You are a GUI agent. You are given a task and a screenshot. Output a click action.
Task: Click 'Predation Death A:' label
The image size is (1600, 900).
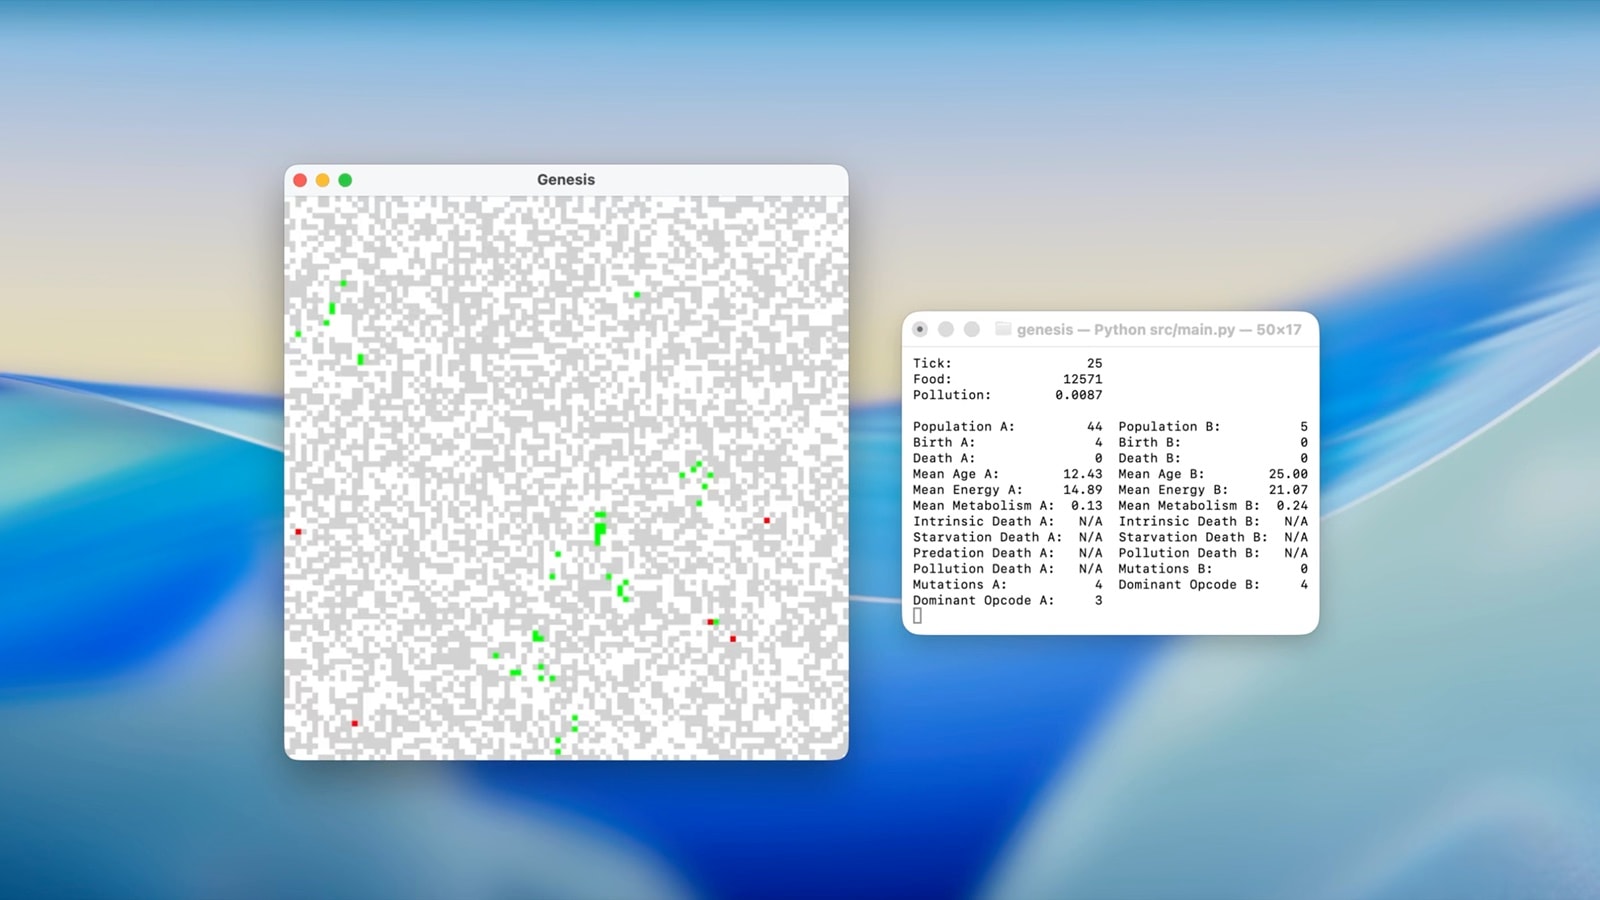point(983,553)
